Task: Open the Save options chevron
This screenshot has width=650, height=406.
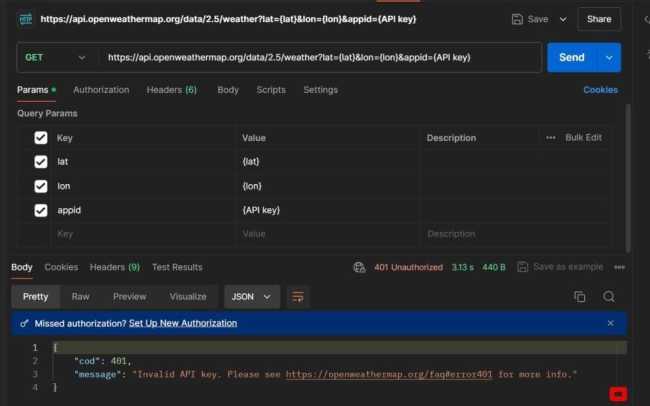Action: click(x=563, y=19)
